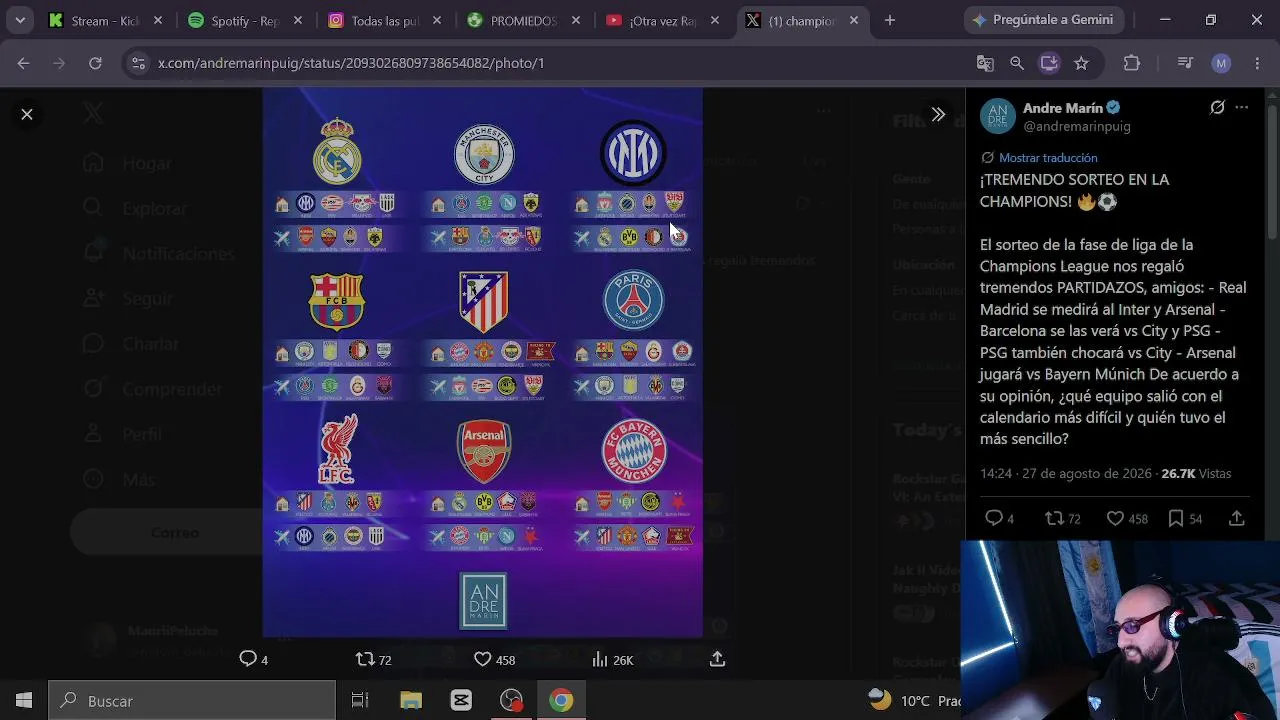The image size is (1280, 720).
Task: Bookmark this page with the star
Action: pyautogui.click(x=1081, y=63)
